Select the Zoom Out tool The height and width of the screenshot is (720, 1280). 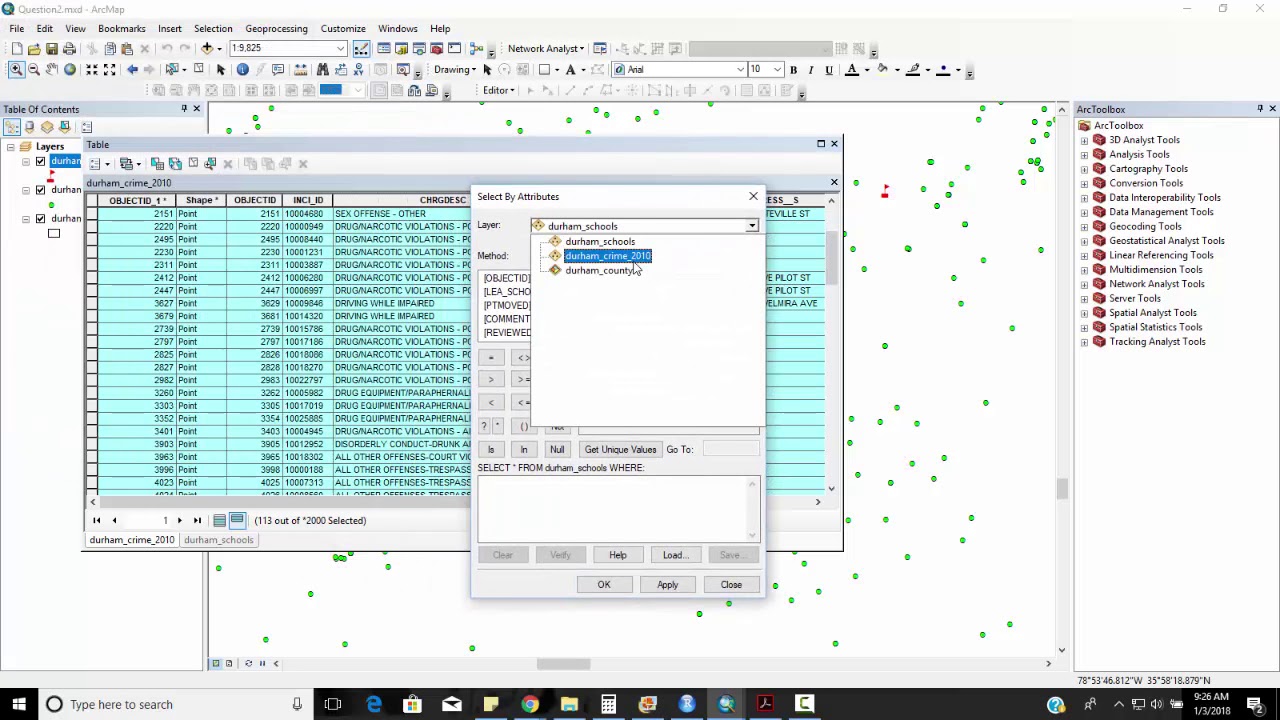click(34, 69)
